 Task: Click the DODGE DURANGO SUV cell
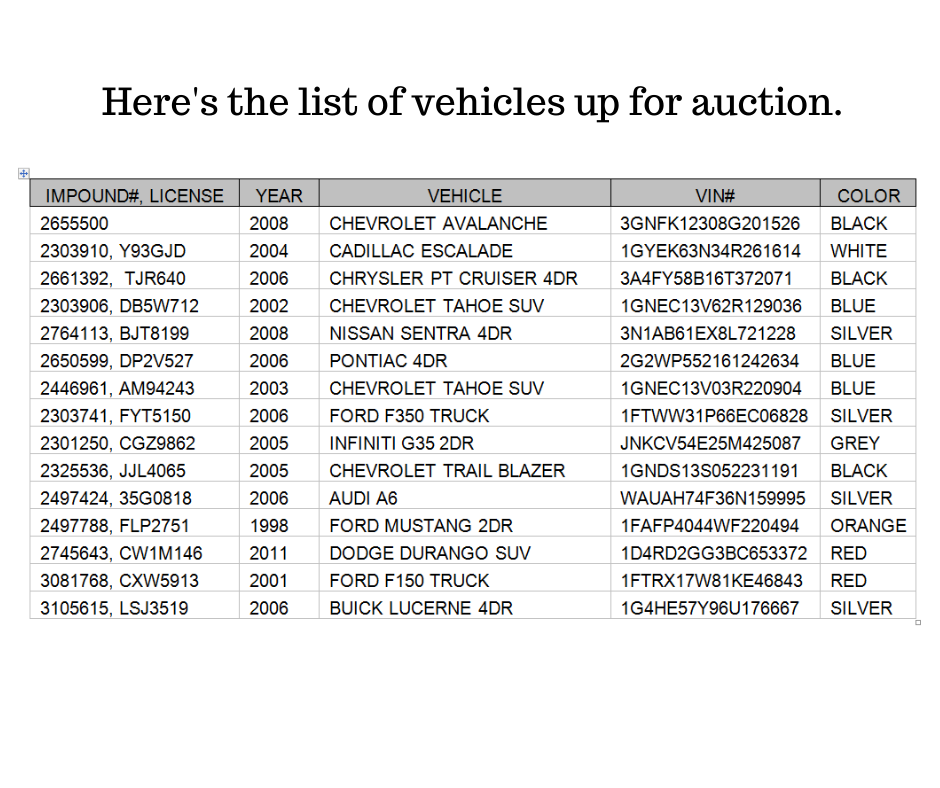pos(465,553)
